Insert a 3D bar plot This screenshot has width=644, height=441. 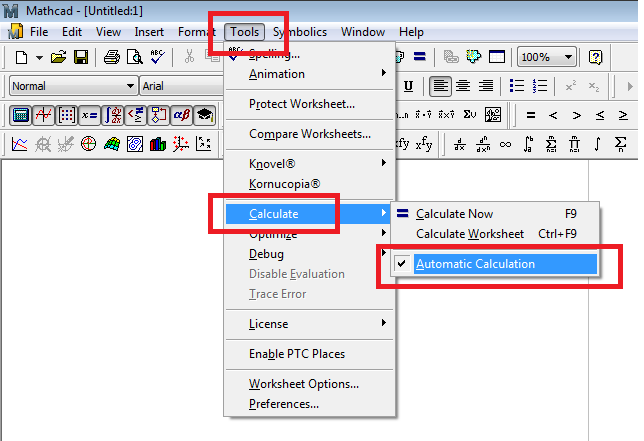158,144
